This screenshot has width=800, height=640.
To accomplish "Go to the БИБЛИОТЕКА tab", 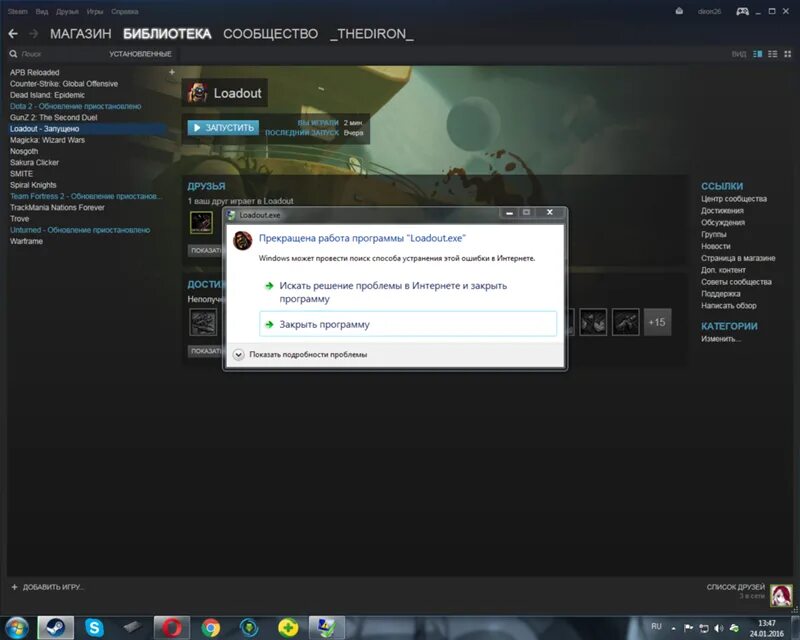I will click(167, 34).
